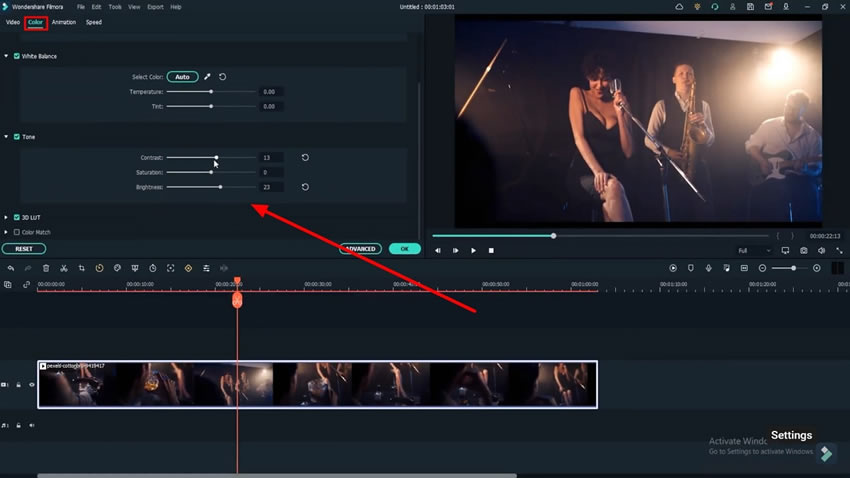This screenshot has width=850, height=478.
Task: Mute the audio track speaker icon
Action: [x=31, y=425]
